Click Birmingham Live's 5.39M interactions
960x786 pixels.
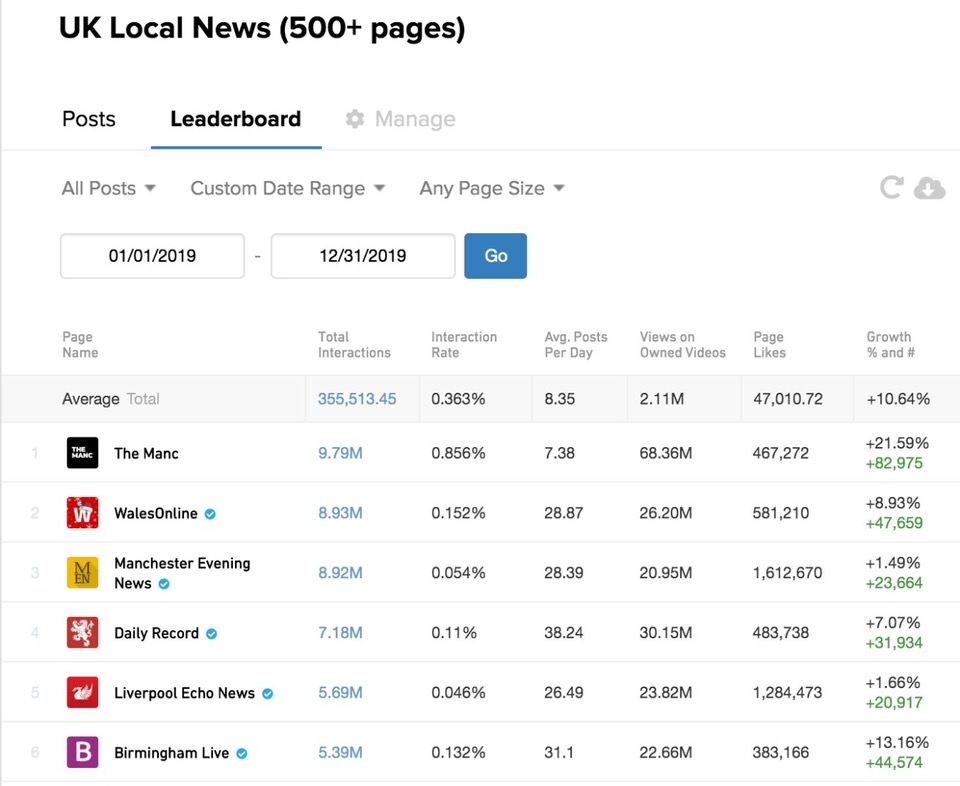pyautogui.click(x=340, y=752)
